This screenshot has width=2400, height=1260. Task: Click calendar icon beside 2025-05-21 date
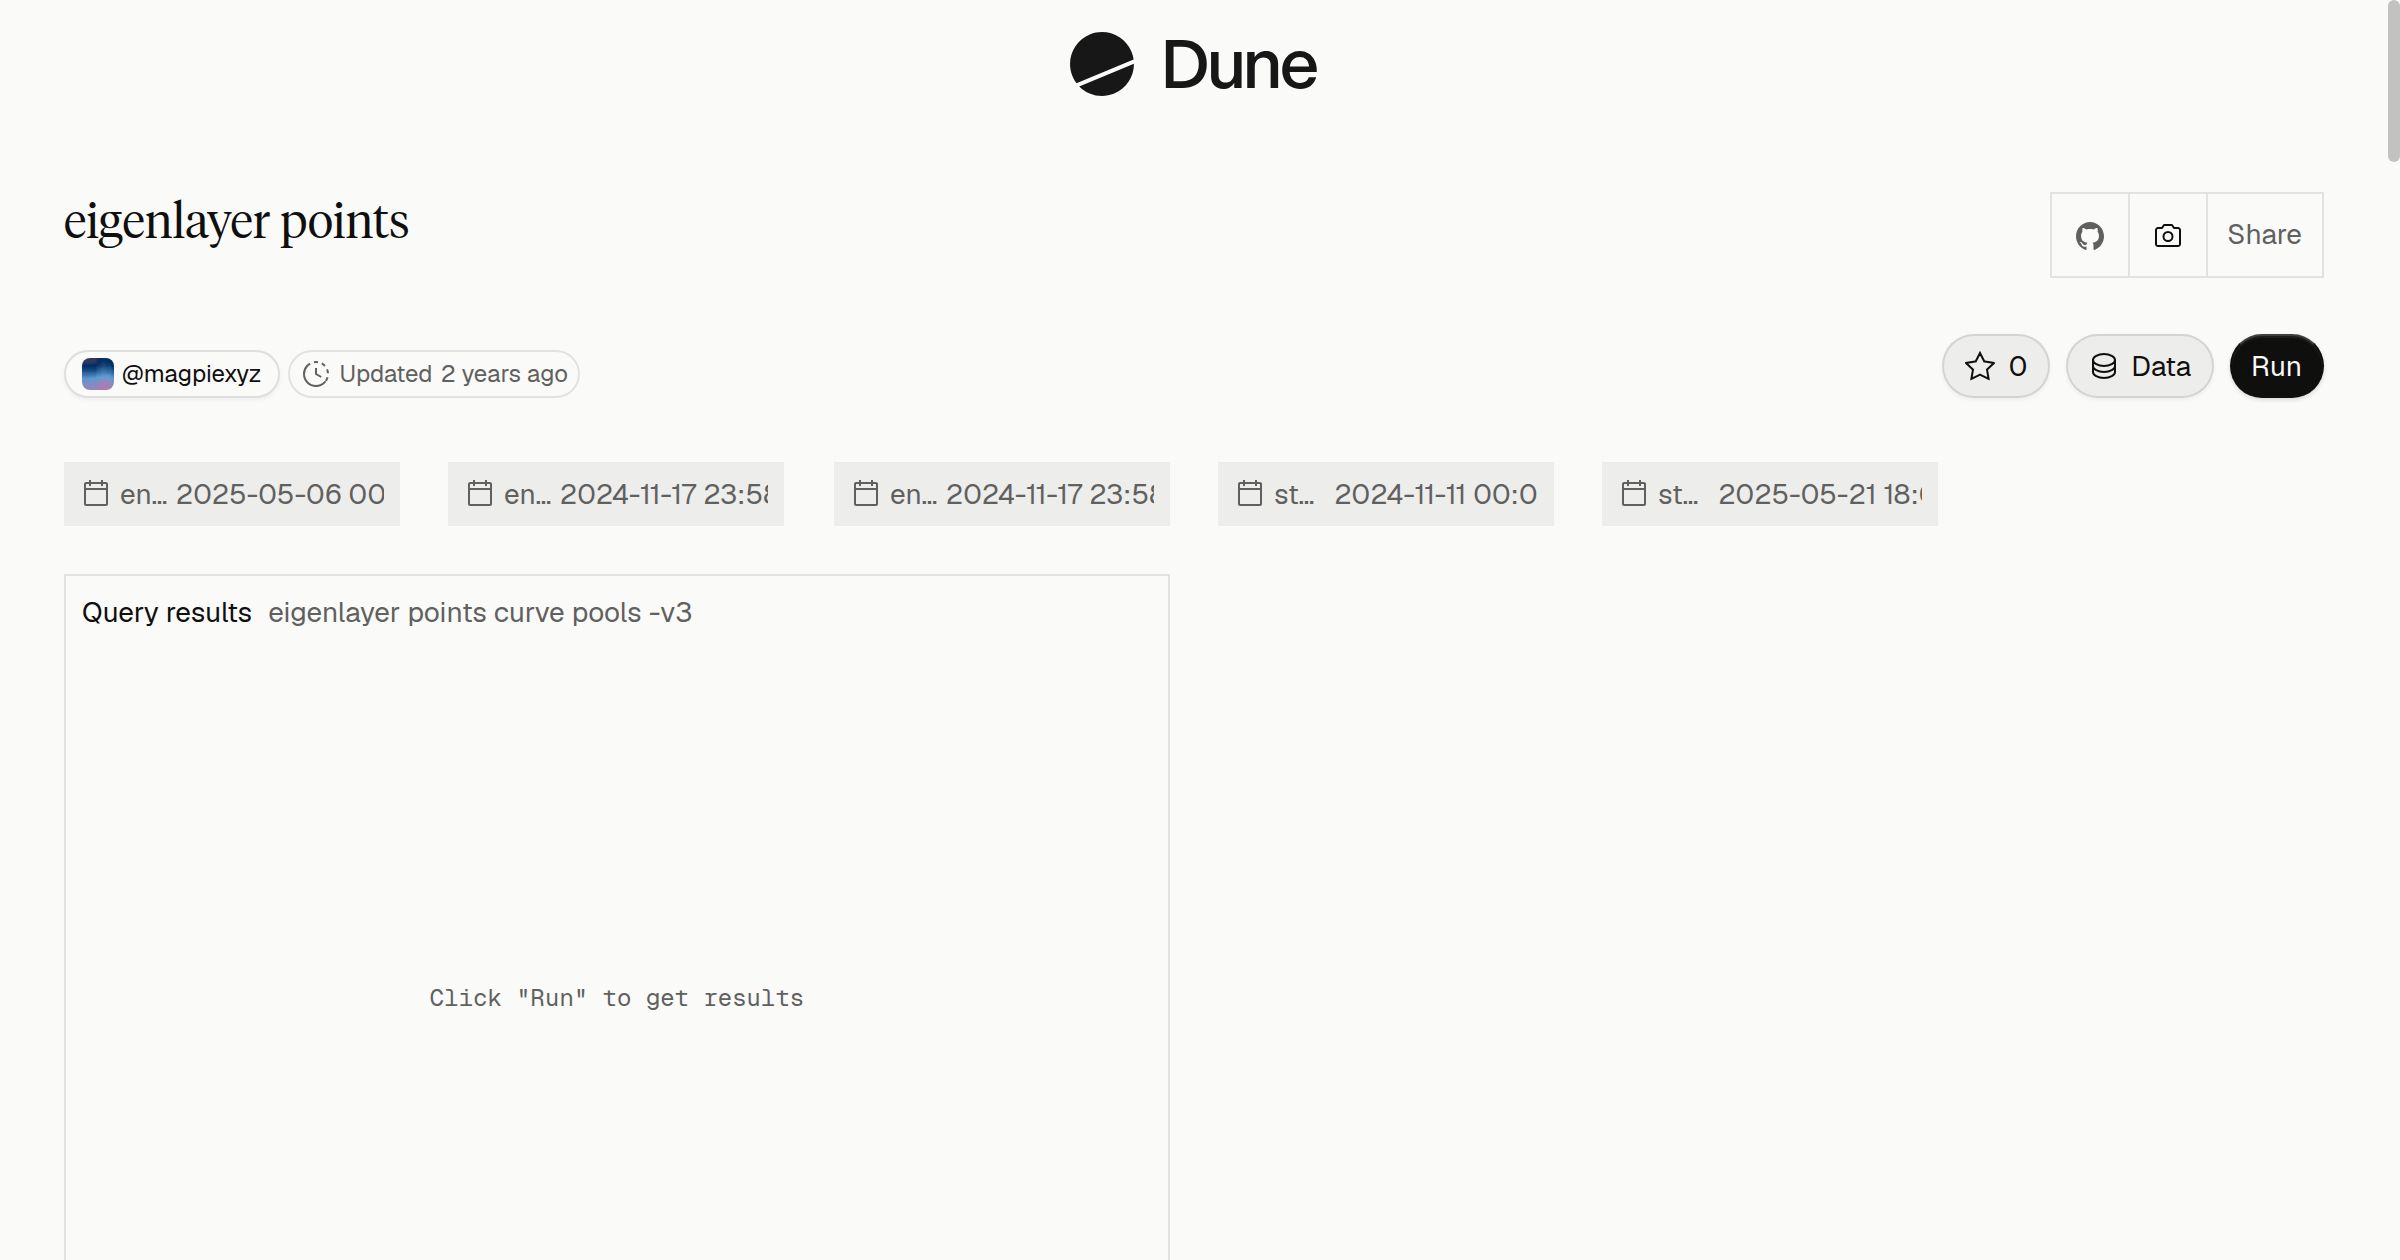pyautogui.click(x=1634, y=493)
